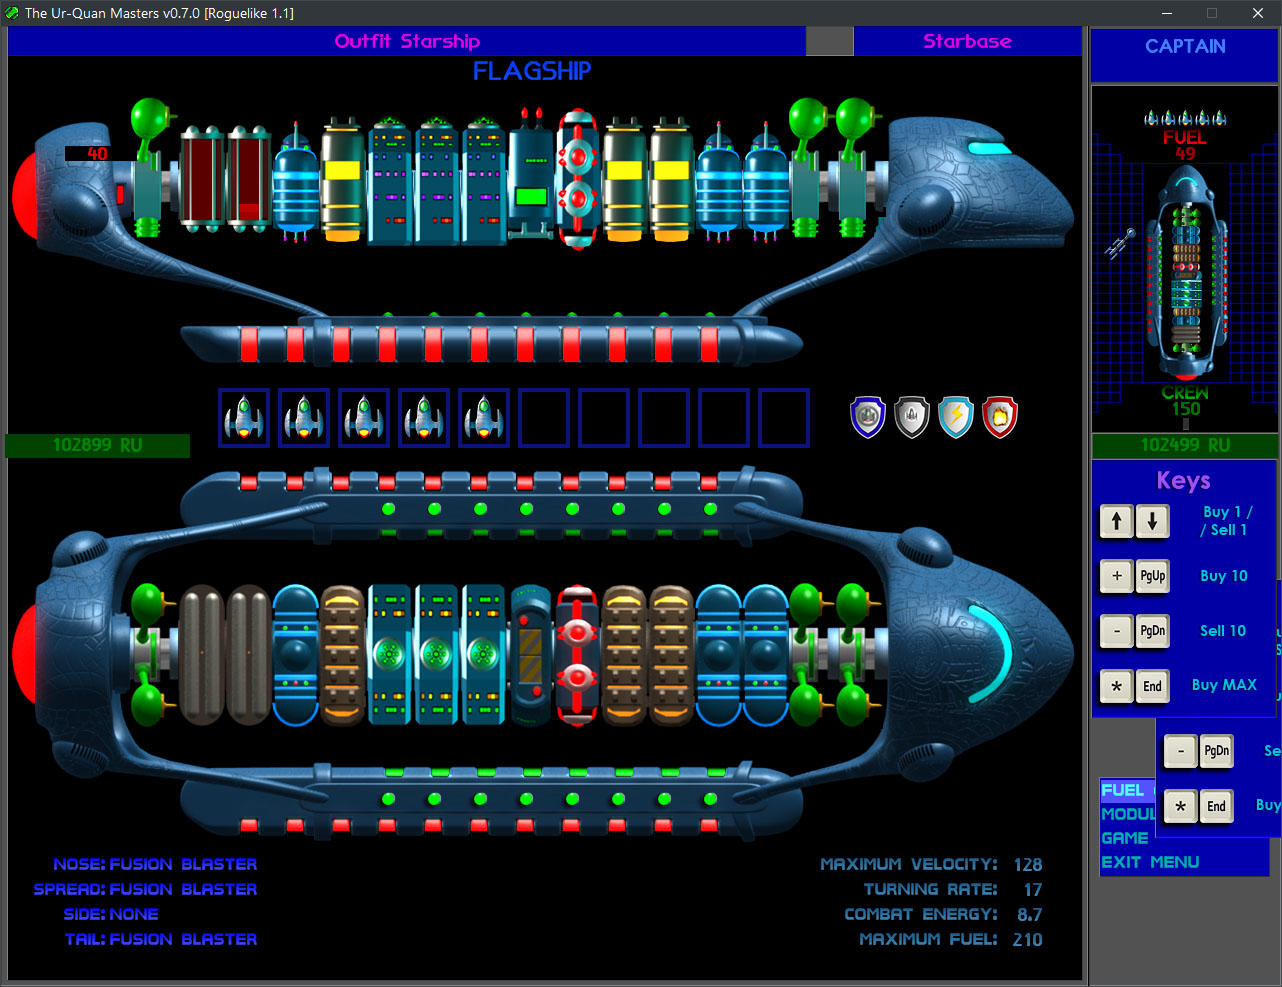Click TAIL: FUSION BLASTER text
1282x987 pixels.
(x=161, y=939)
